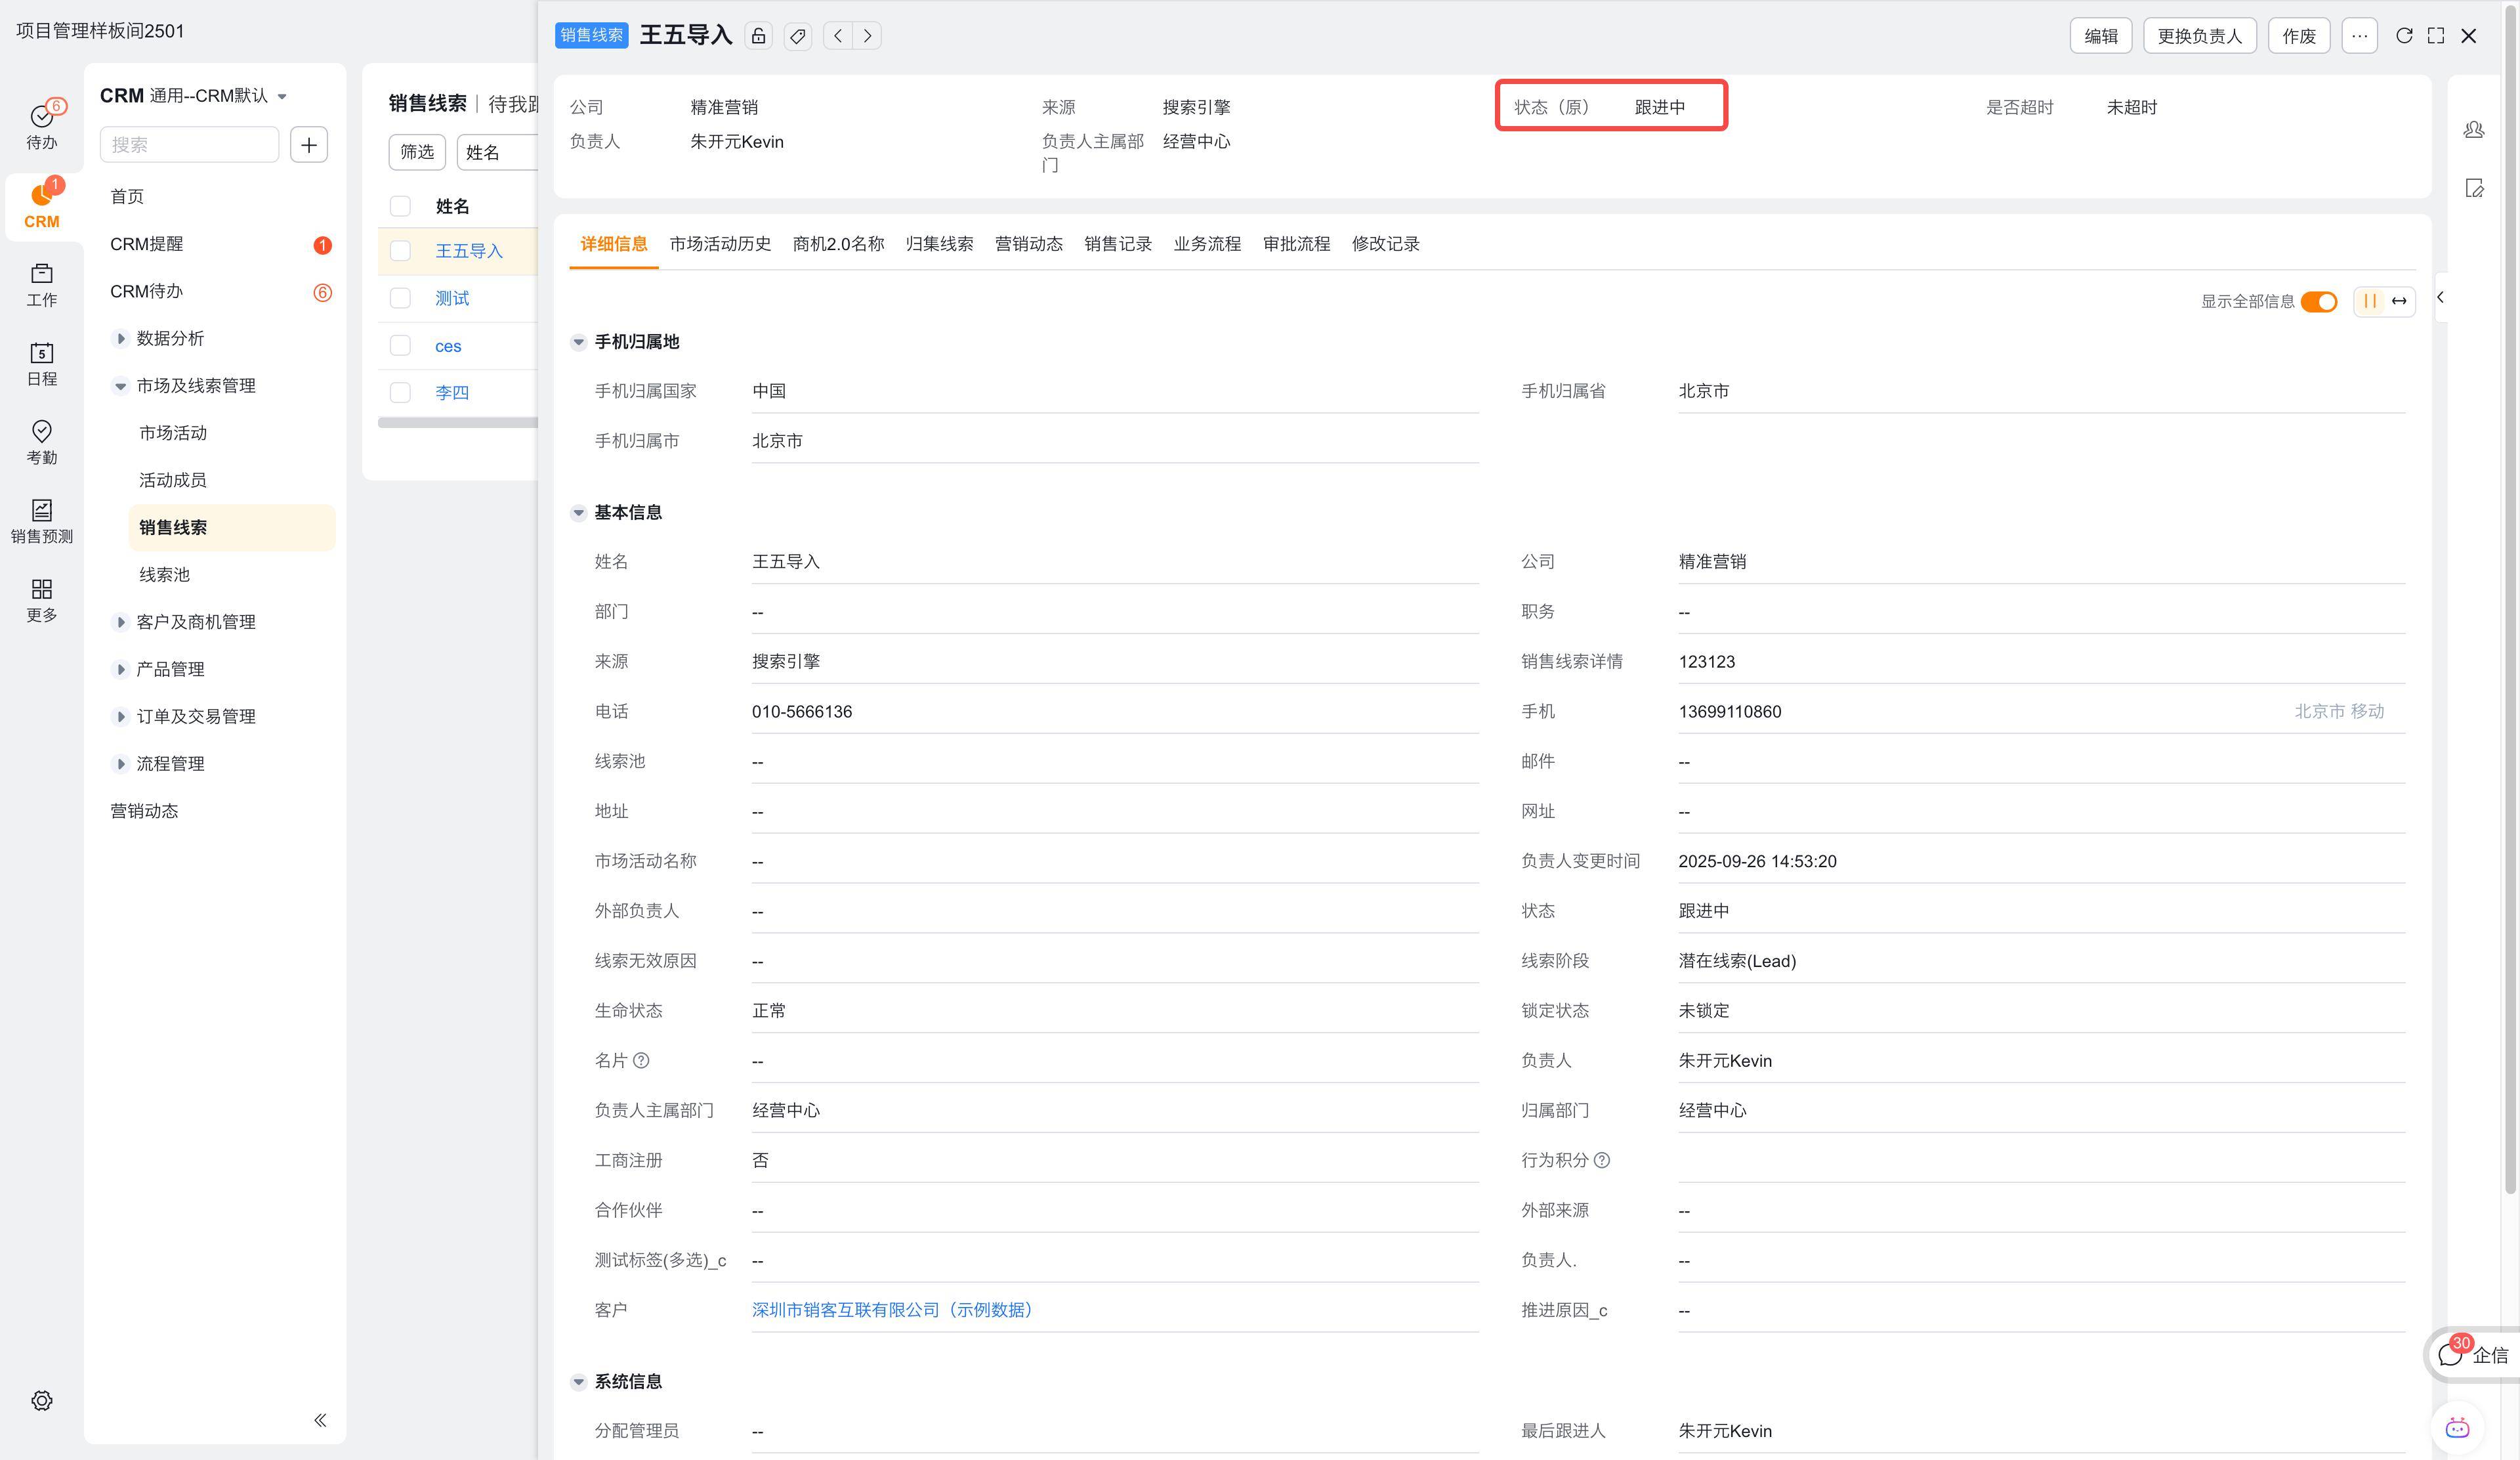Check the box for 测试 row
Viewport: 2520px width, 1460px height.
point(401,298)
